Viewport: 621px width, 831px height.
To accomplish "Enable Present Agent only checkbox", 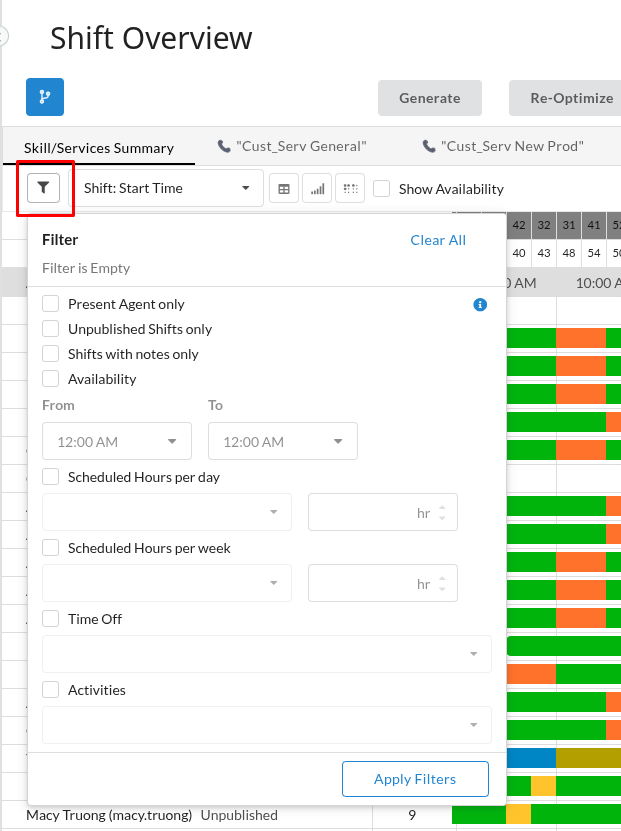I will click(x=51, y=304).
